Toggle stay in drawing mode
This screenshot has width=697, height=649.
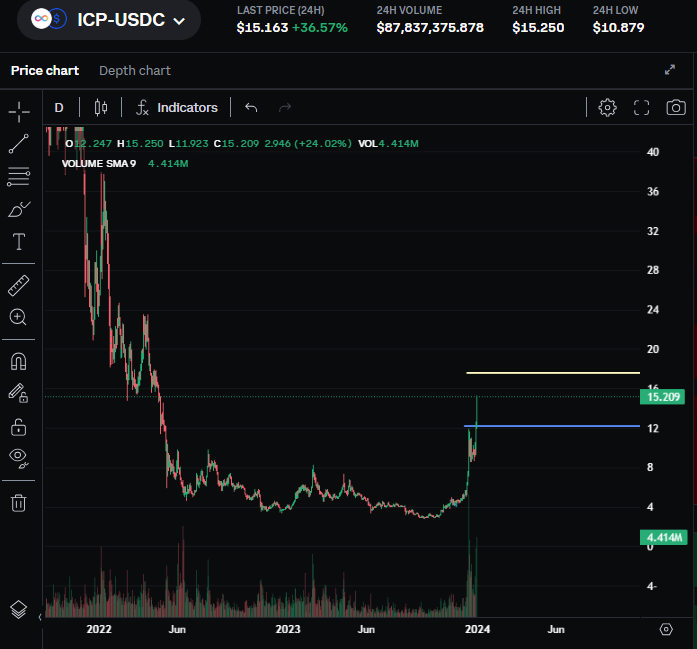click(x=19, y=393)
